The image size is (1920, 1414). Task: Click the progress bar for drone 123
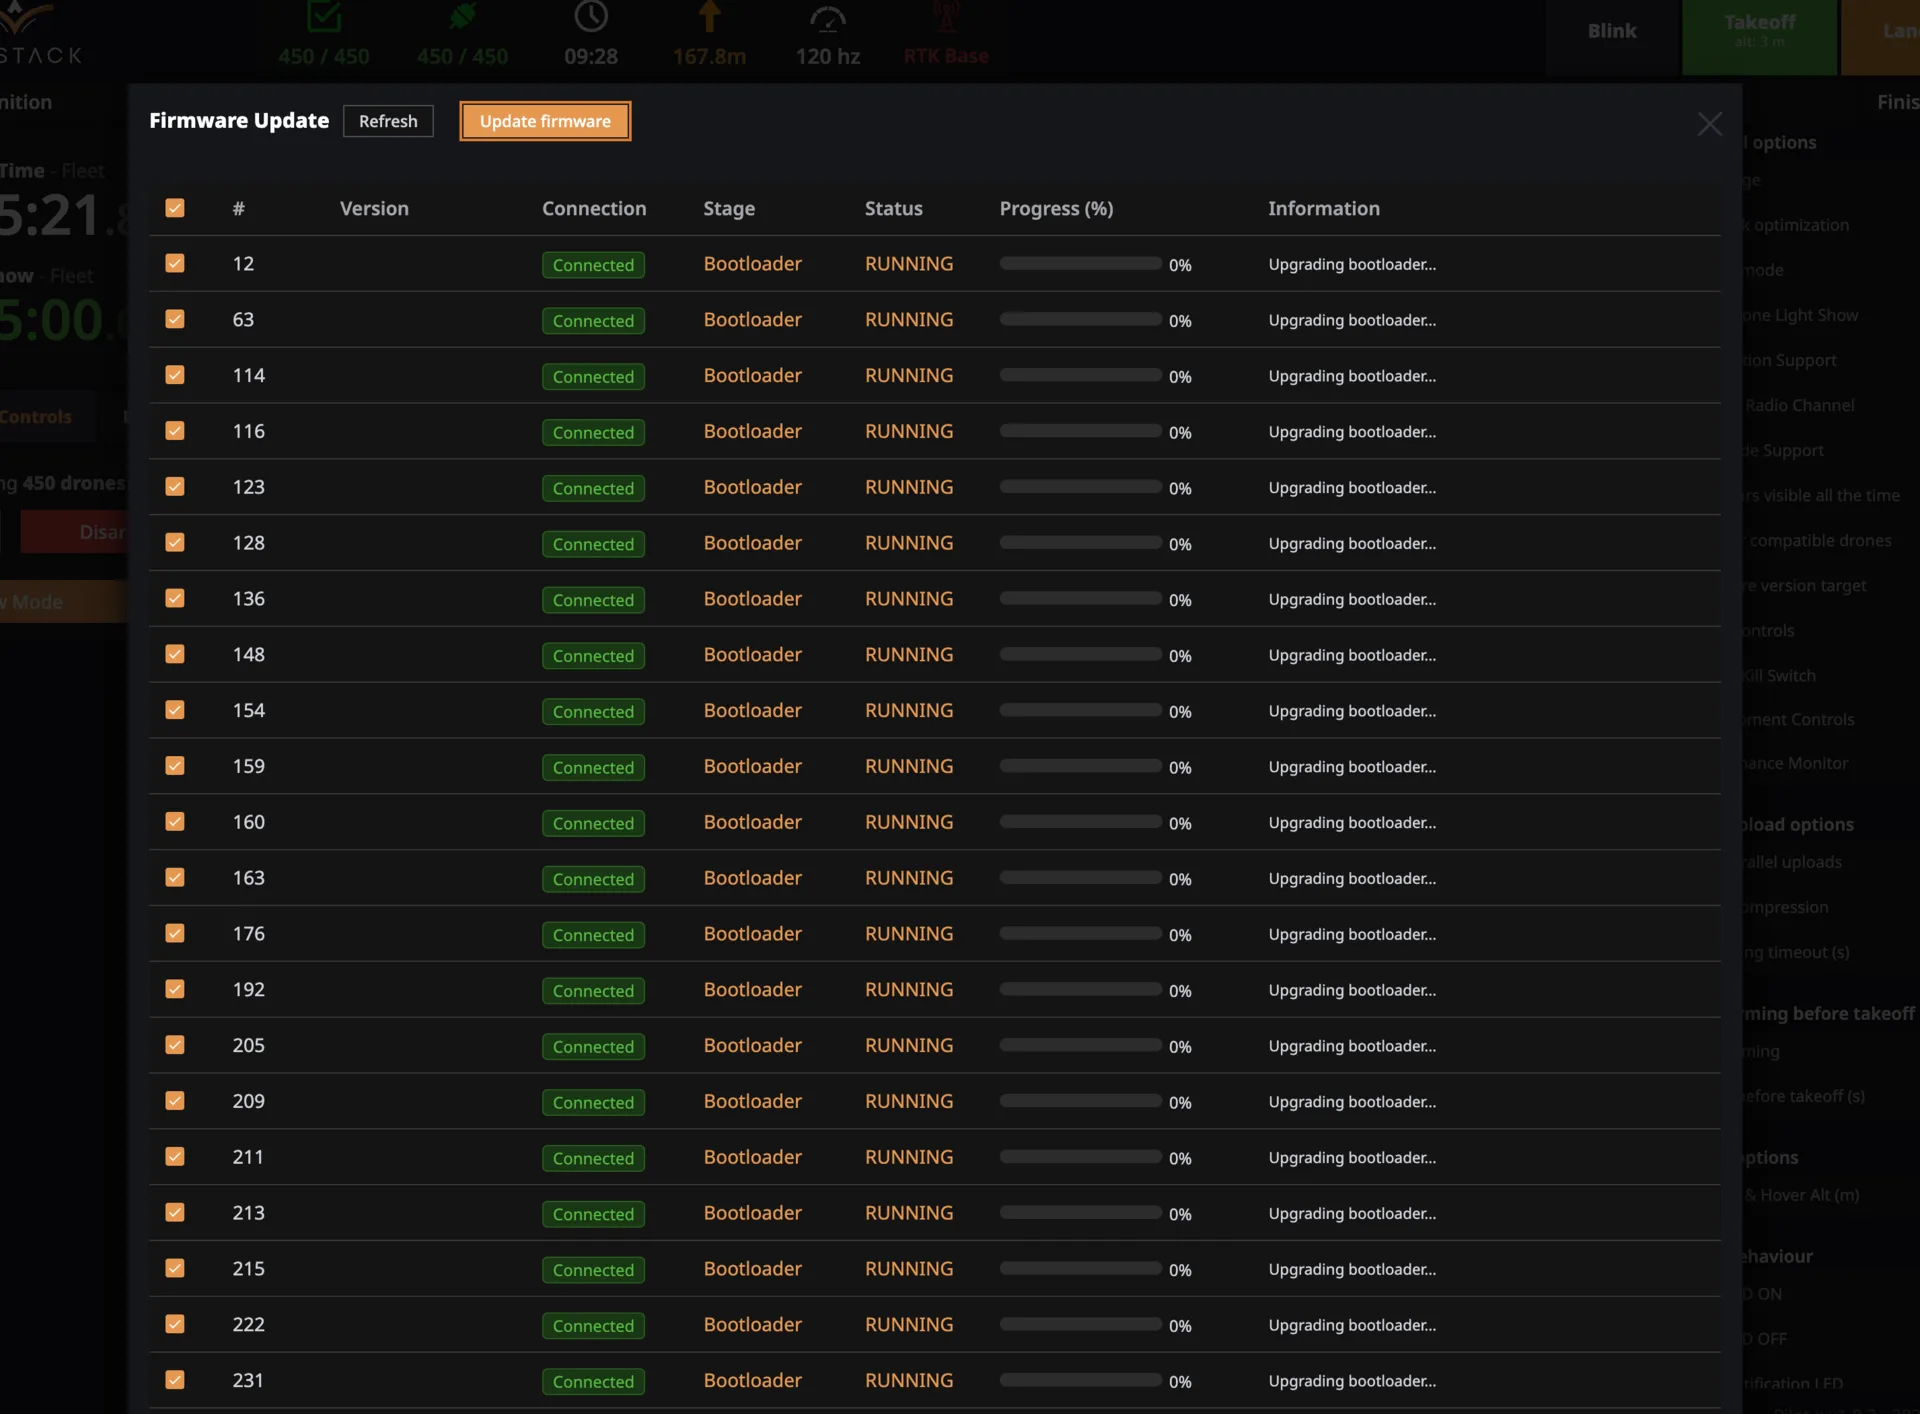[x=1080, y=487]
